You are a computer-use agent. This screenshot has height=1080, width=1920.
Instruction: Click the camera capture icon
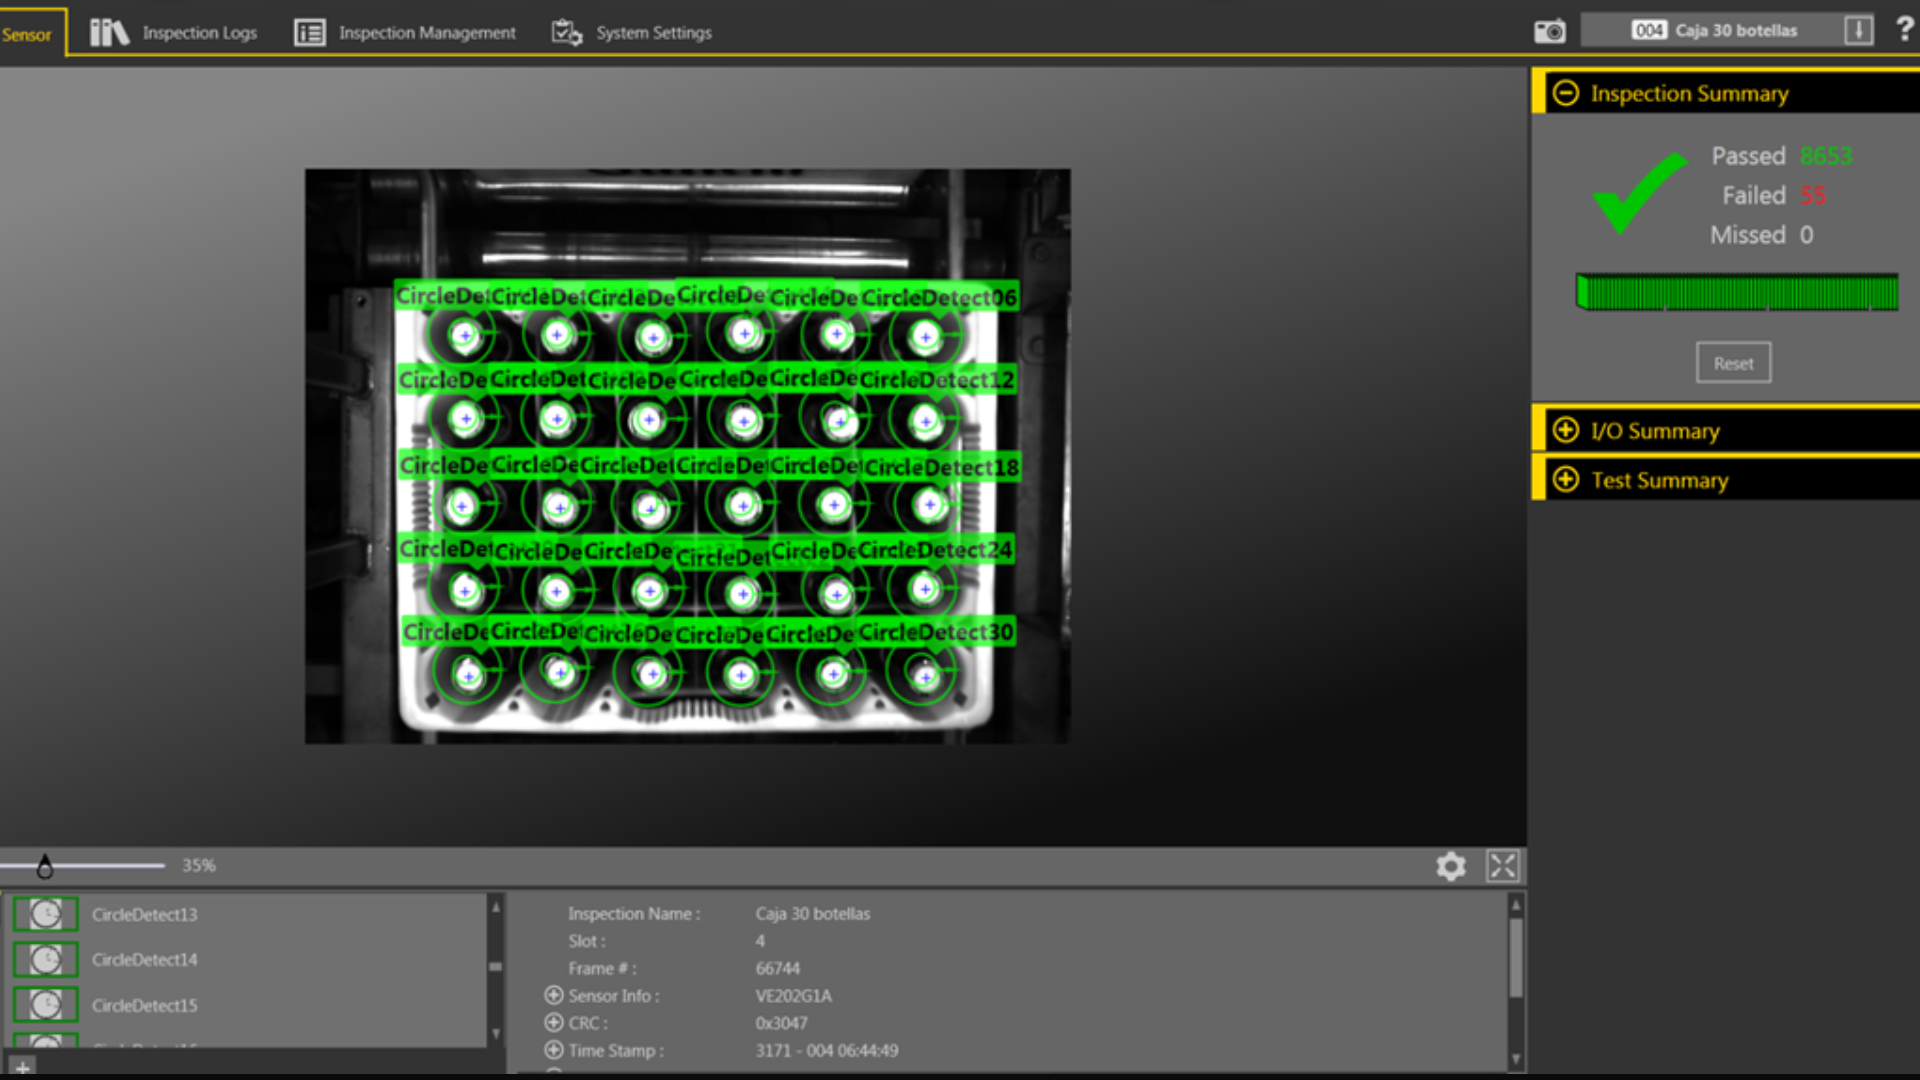pos(1549,31)
